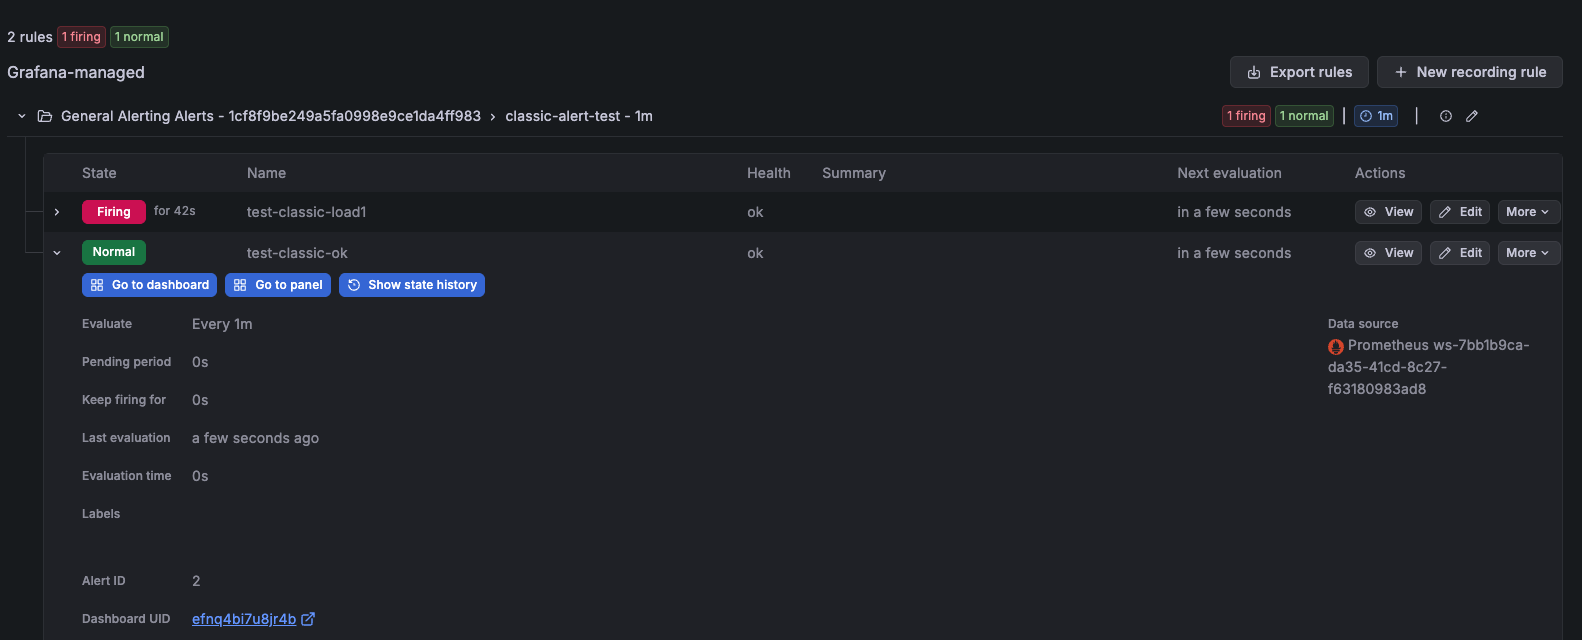Edit the test-classic-ok rule

(1460, 253)
